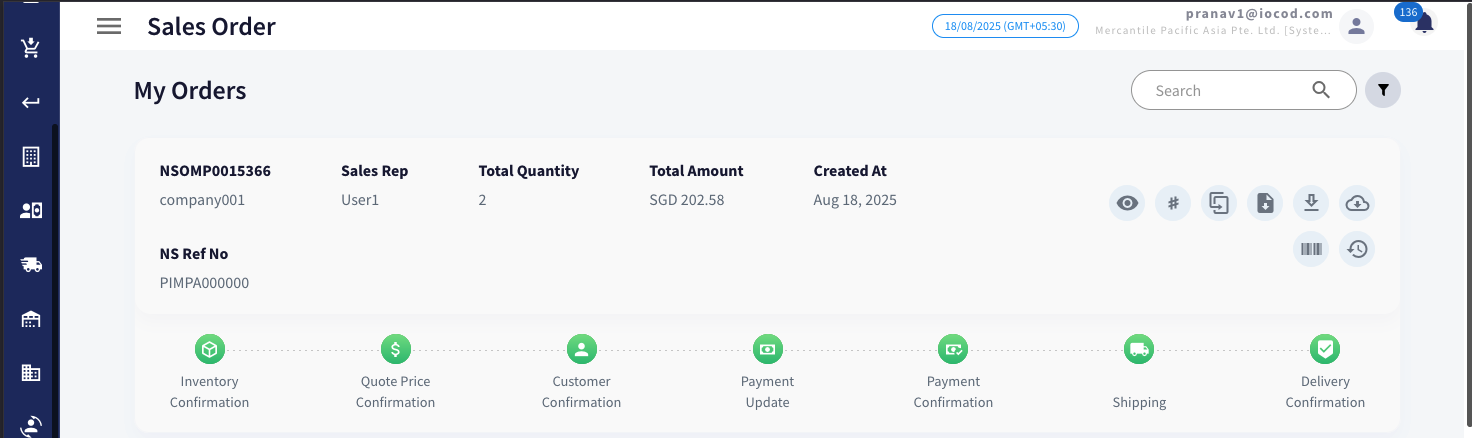
Task: Open the filter funnel button
Action: (1383, 90)
